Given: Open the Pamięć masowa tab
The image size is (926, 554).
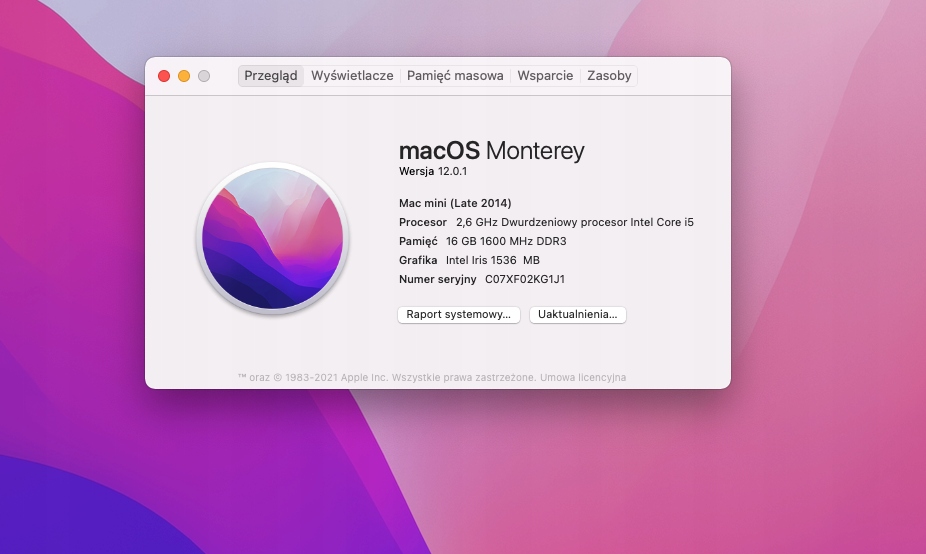Looking at the screenshot, I should pyautogui.click(x=455, y=76).
